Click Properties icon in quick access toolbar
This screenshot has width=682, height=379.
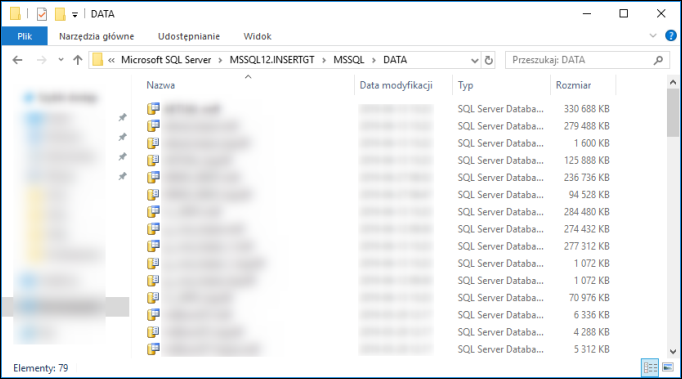42,14
